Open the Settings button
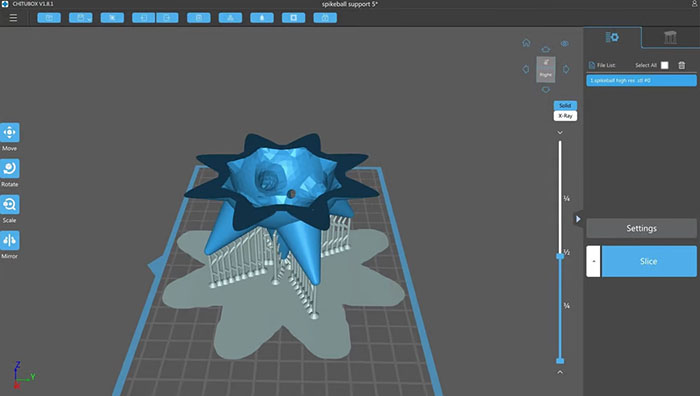The height and width of the screenshot is (396, 700). coord(641,228)
